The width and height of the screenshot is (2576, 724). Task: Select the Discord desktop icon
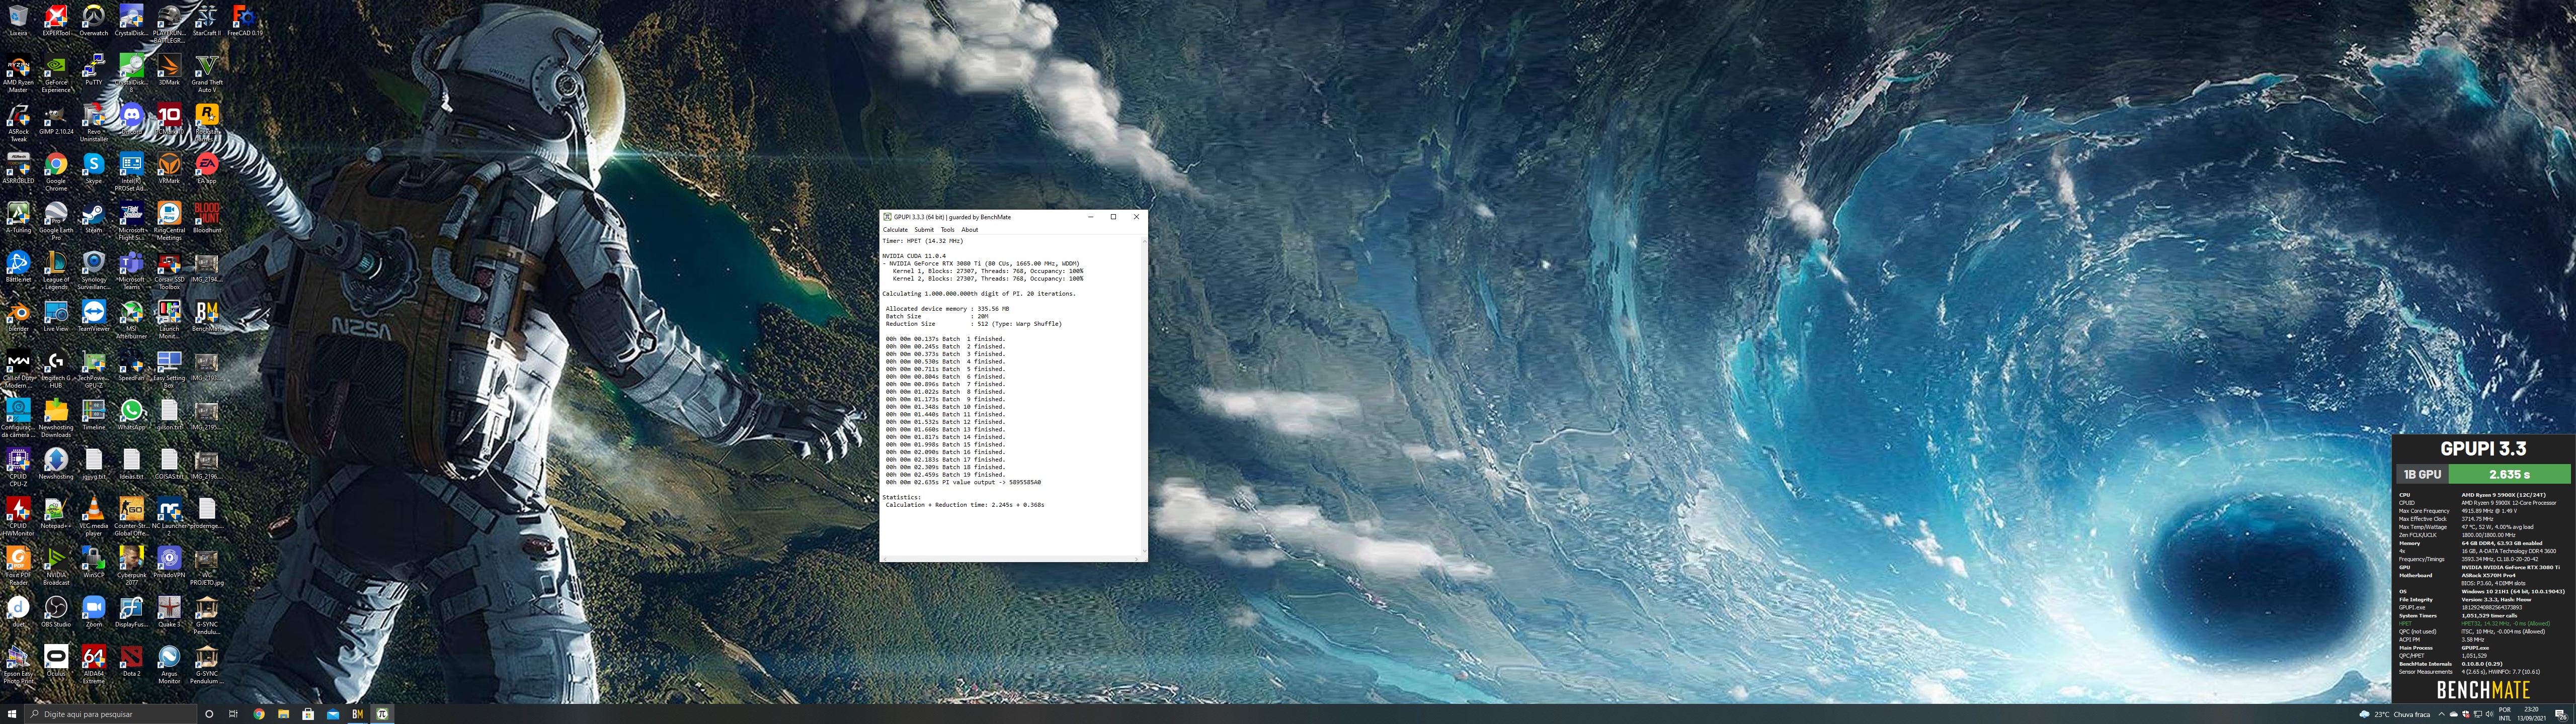coord(131,120)
